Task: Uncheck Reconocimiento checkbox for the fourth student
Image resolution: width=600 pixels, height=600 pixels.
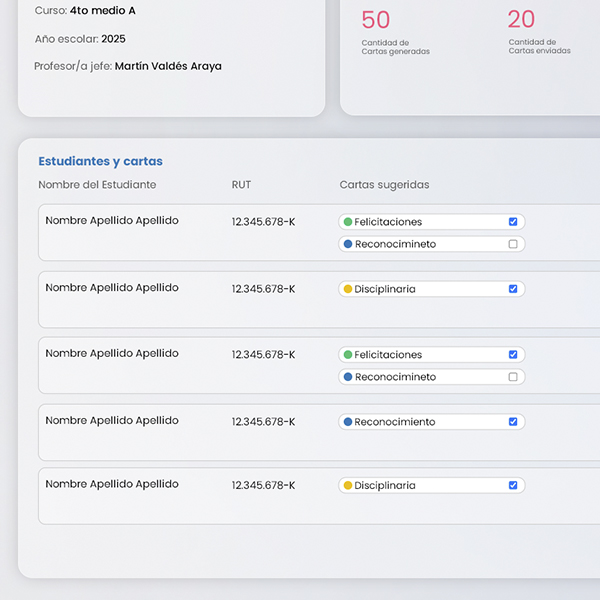Action: 513,422
